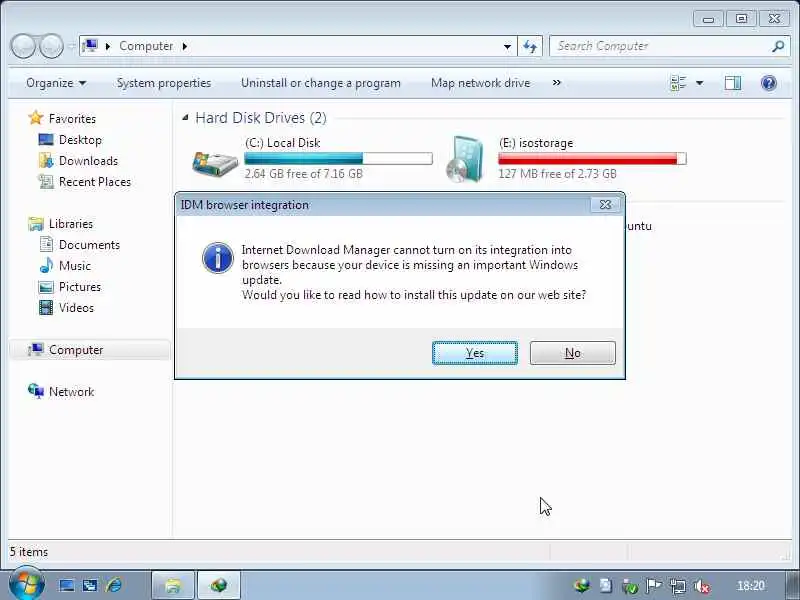Click the green check tray icon
This screenshot has height=600, width=800.
click(x=630, y=587)
